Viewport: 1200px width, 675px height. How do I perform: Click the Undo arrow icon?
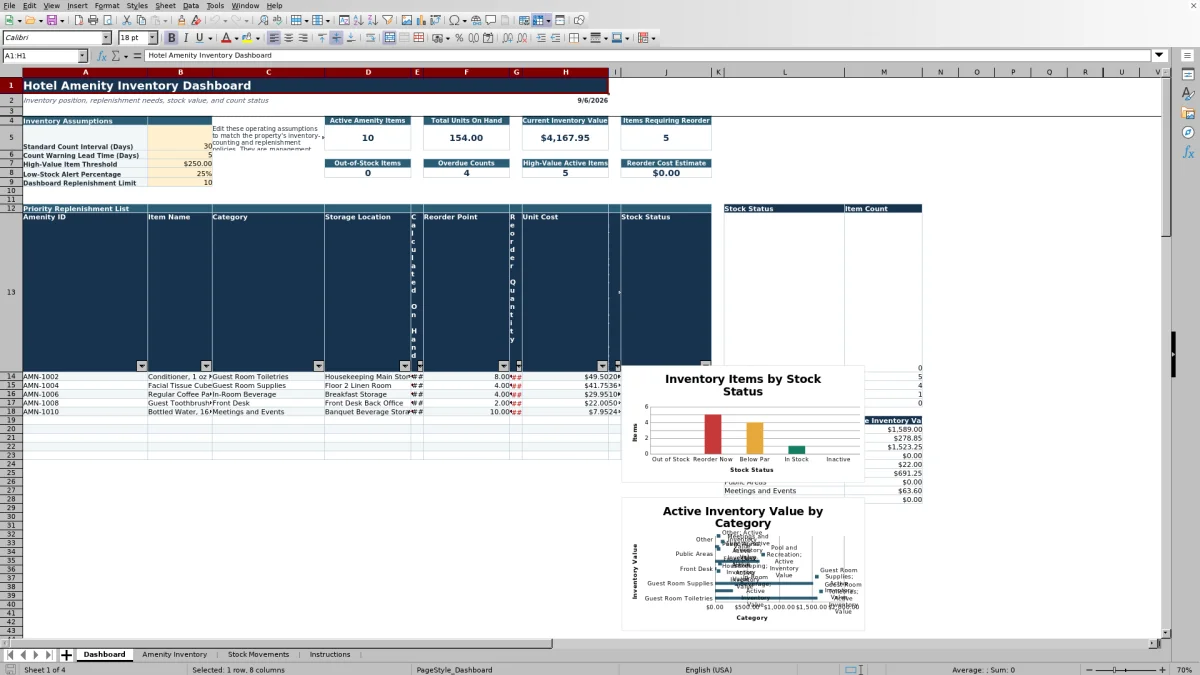(215, 20)
